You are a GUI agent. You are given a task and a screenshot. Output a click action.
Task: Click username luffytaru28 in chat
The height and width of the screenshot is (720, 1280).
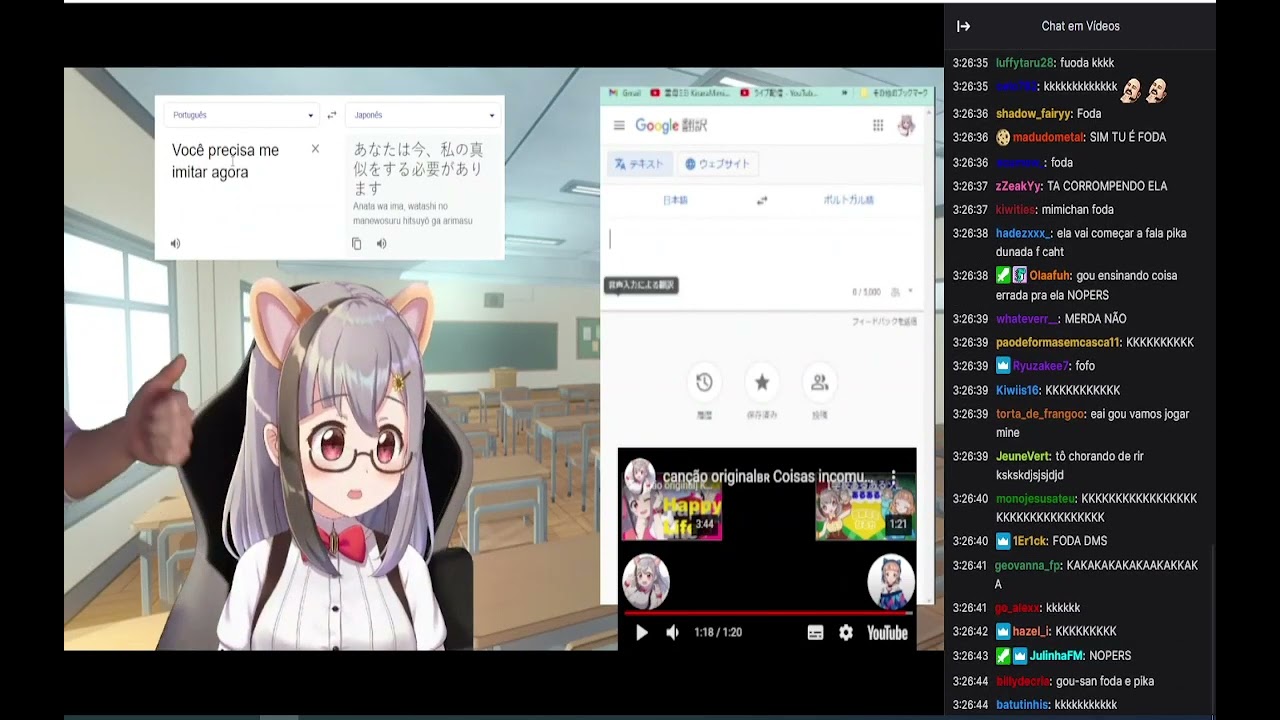click(x=1025, y=63)
